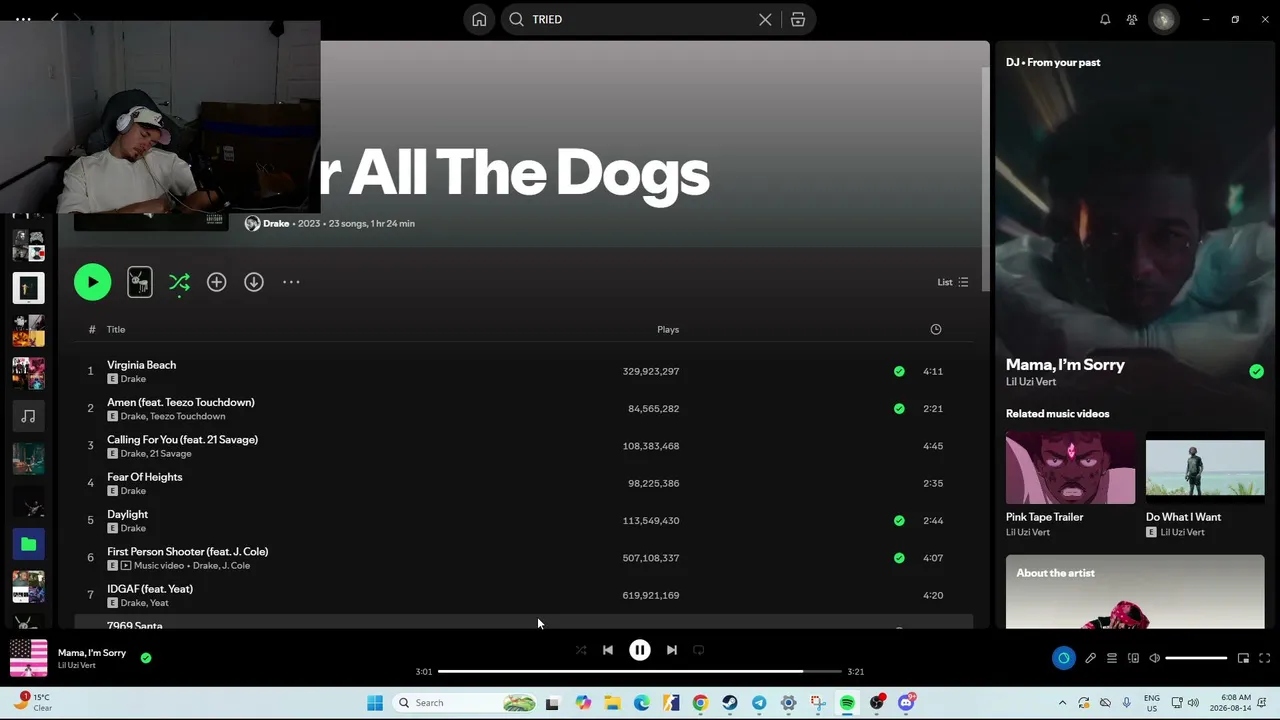This screenshot has height=720, width=1280.
Task: Open Drake artist link in album header
Action: [x=276, y=223]
